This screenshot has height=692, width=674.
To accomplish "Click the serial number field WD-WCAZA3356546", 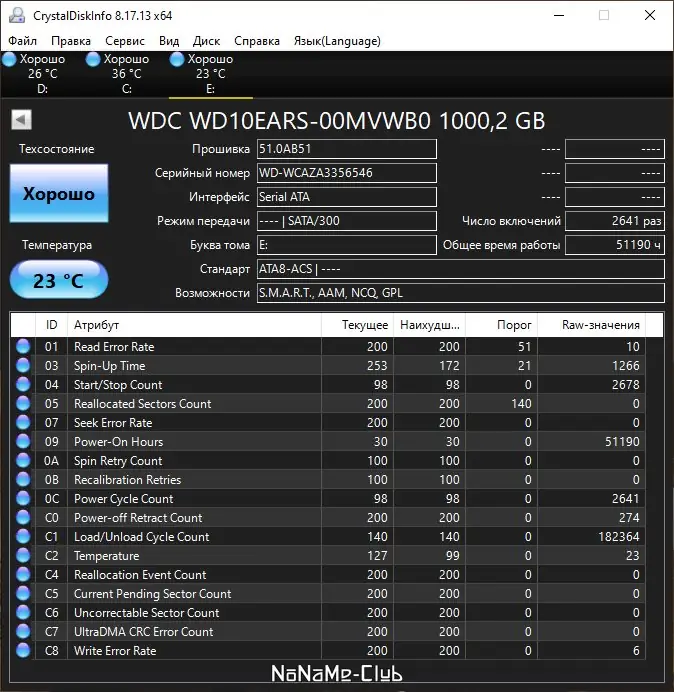I will (x=347, y=173).
